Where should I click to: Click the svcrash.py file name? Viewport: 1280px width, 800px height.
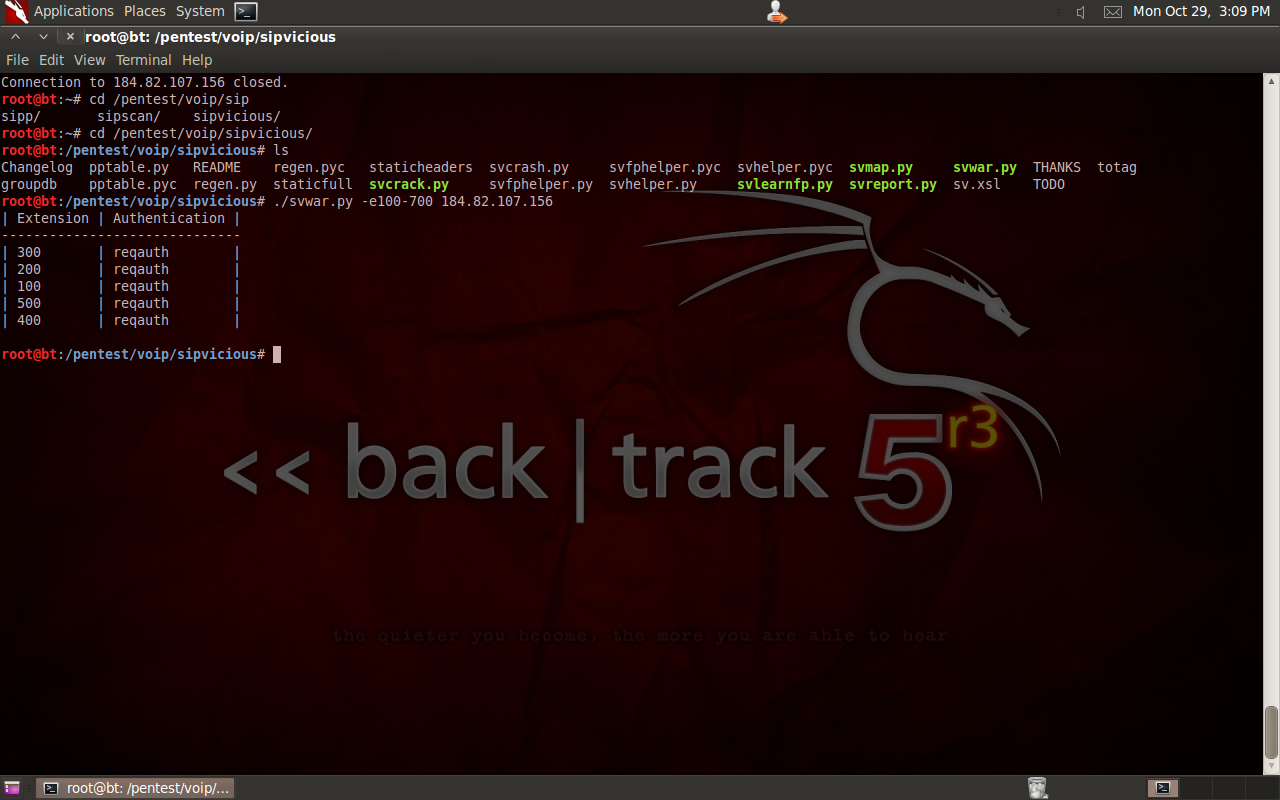[529, 167]
